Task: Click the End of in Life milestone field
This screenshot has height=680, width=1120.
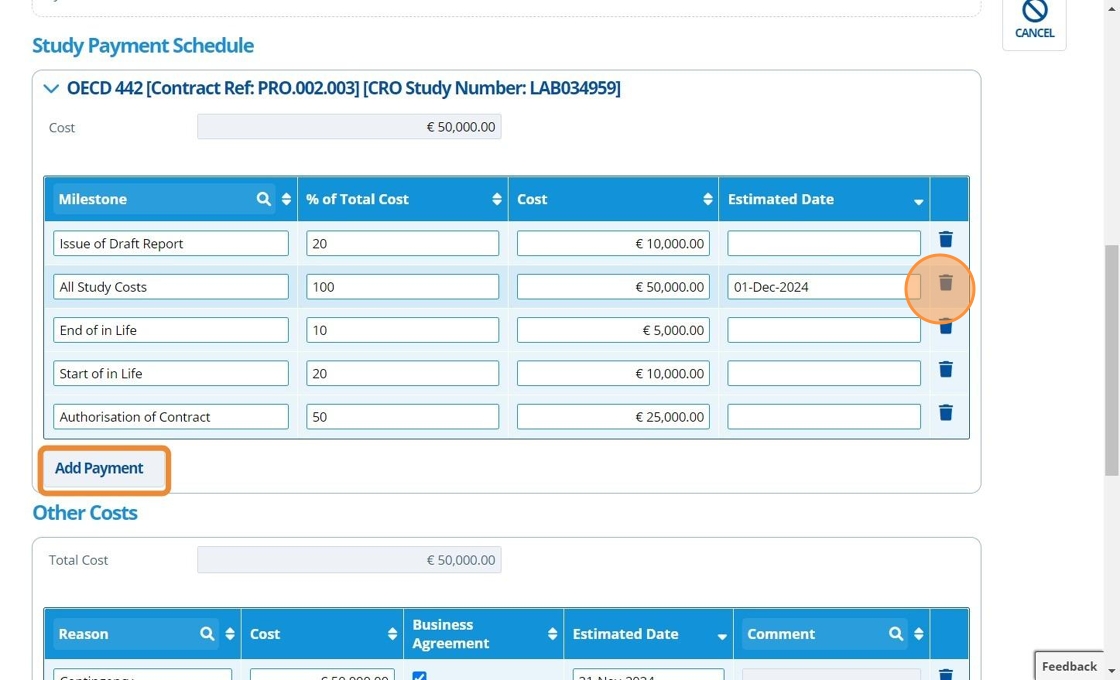Action: [x=171, y=330]
